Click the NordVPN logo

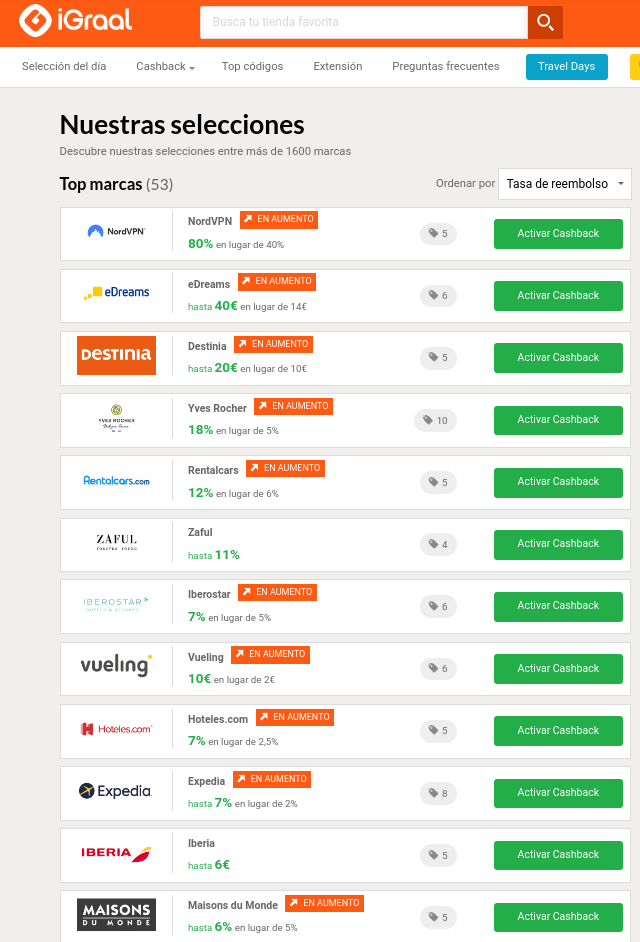pos(116,232)
